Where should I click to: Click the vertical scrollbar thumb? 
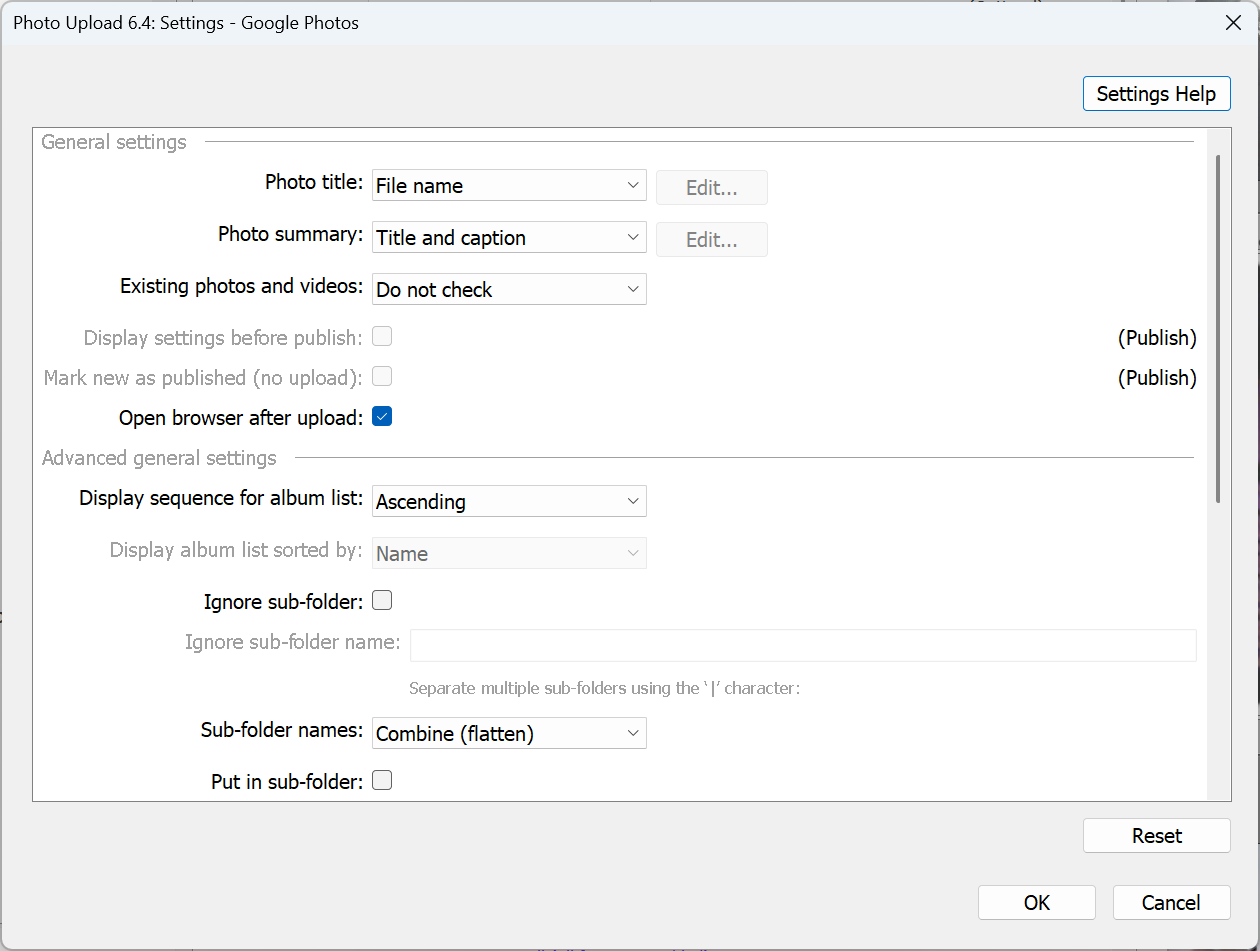coord(1217,328)
